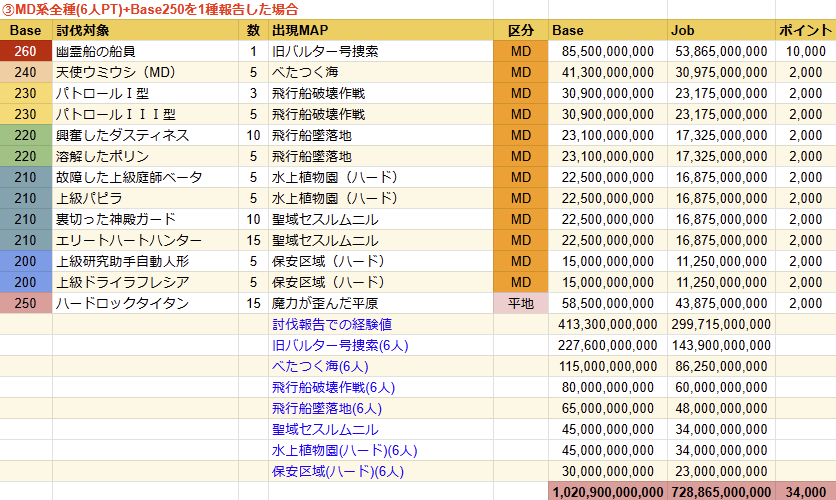Select the 数 column header
The image size is (836, 500).
click(253, 30)
